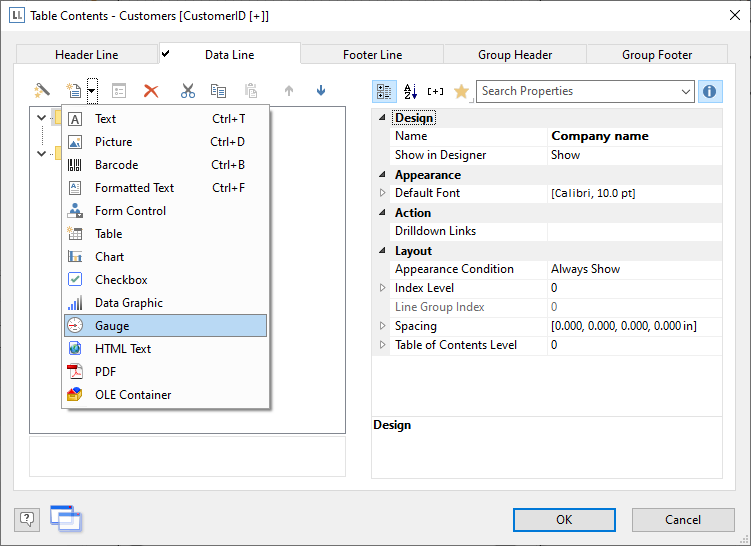Screen dimensions: 751x546
Task: Toggle categorized view of properties
Action: point(385,91)
